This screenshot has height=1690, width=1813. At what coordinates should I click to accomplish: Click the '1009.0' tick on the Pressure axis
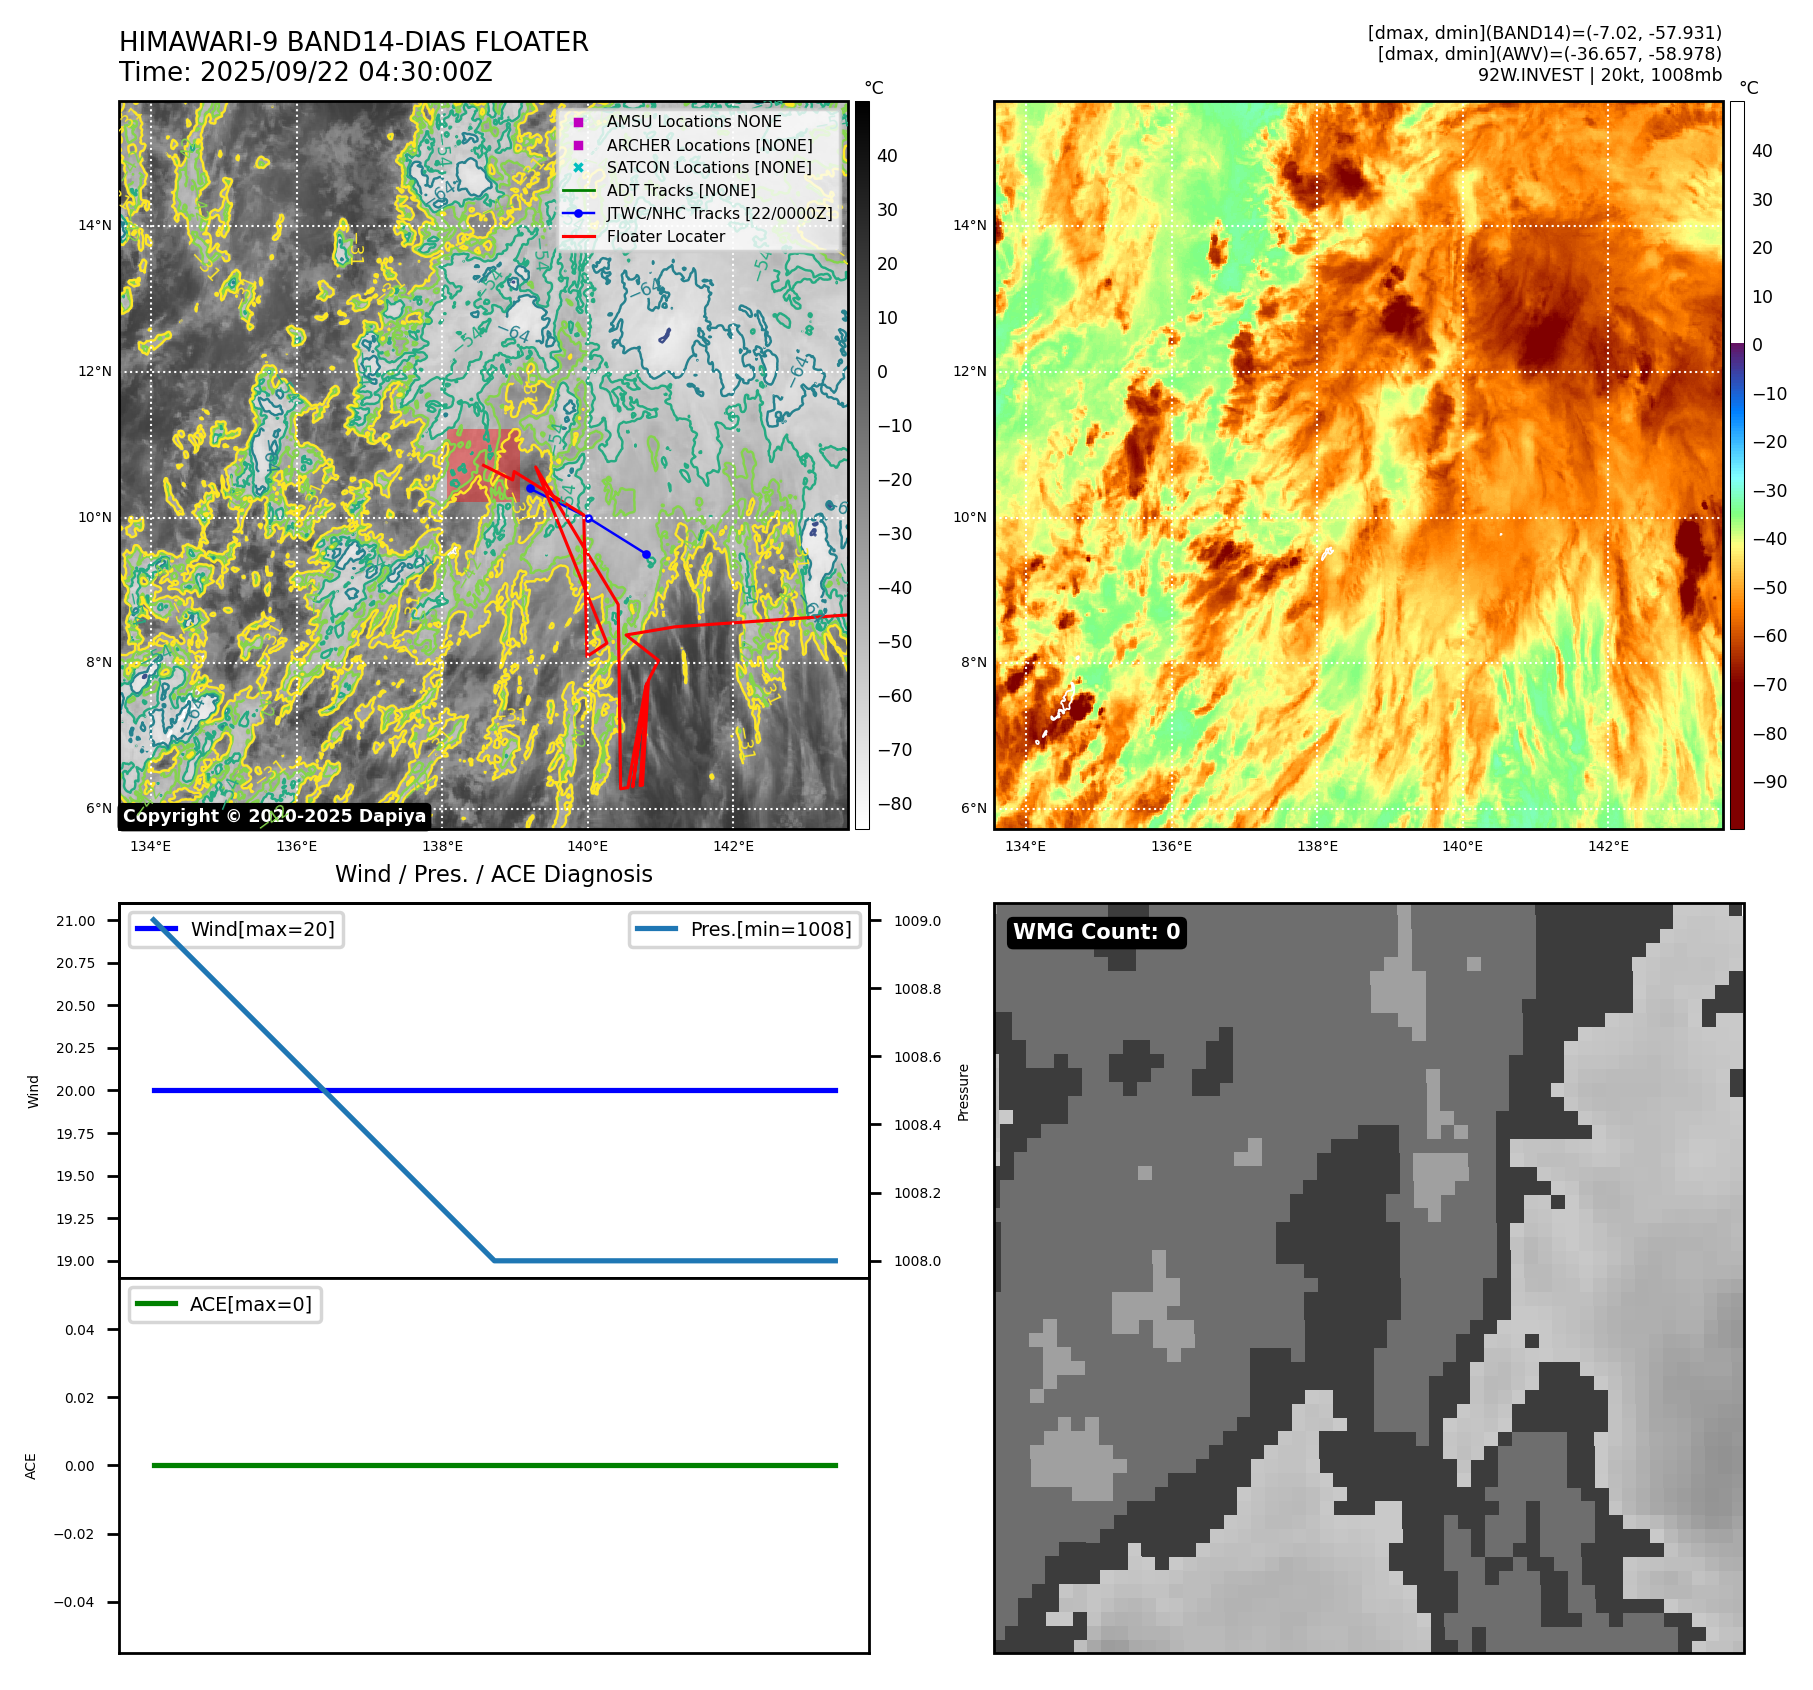pos(917,921)
